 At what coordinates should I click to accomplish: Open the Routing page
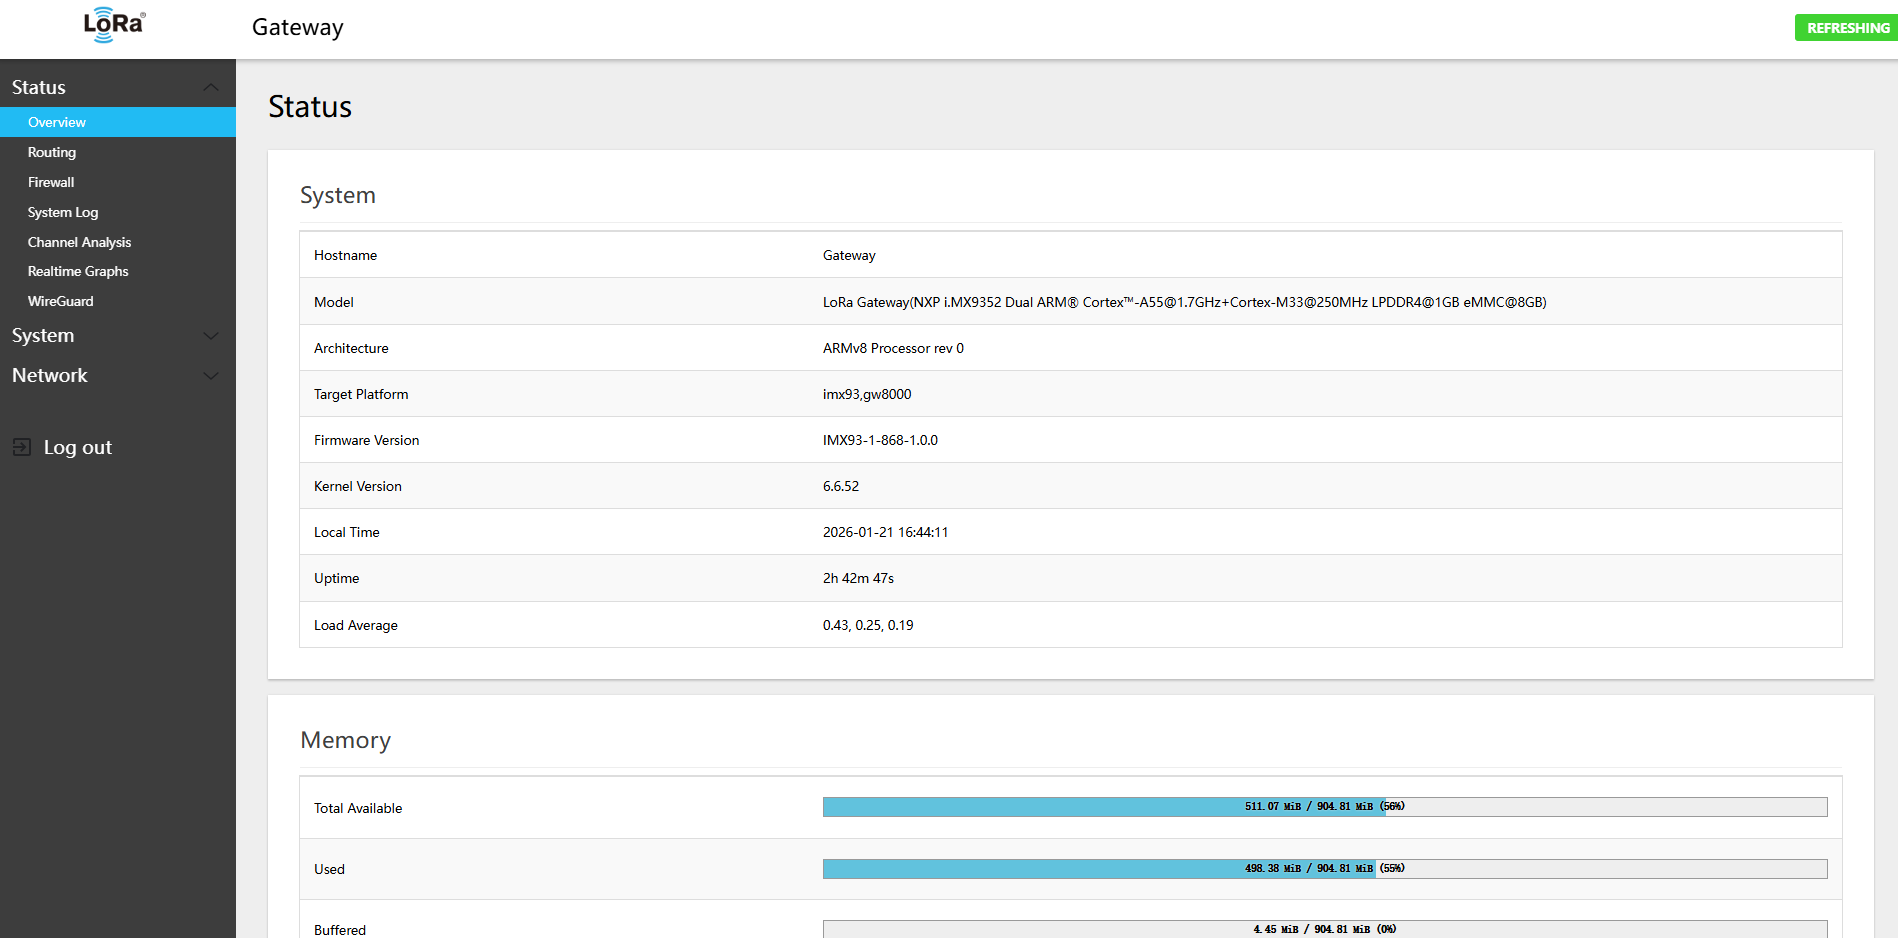52,152
